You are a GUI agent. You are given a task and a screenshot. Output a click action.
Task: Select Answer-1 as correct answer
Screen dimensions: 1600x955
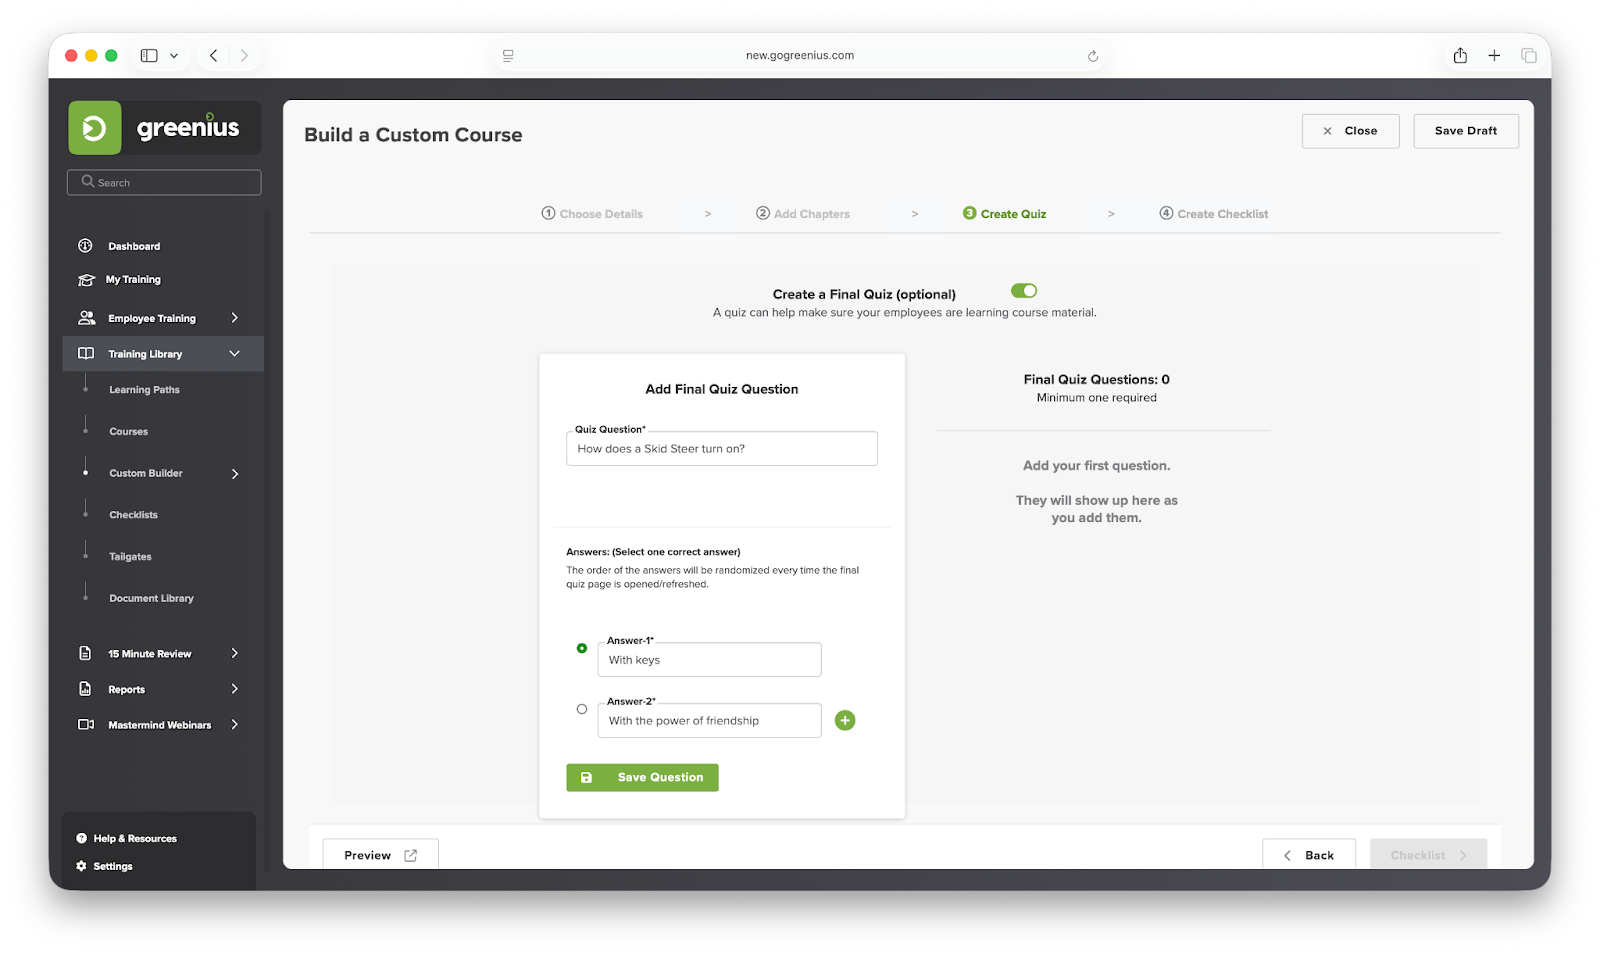pyautogui.click(x=582, y=648)
